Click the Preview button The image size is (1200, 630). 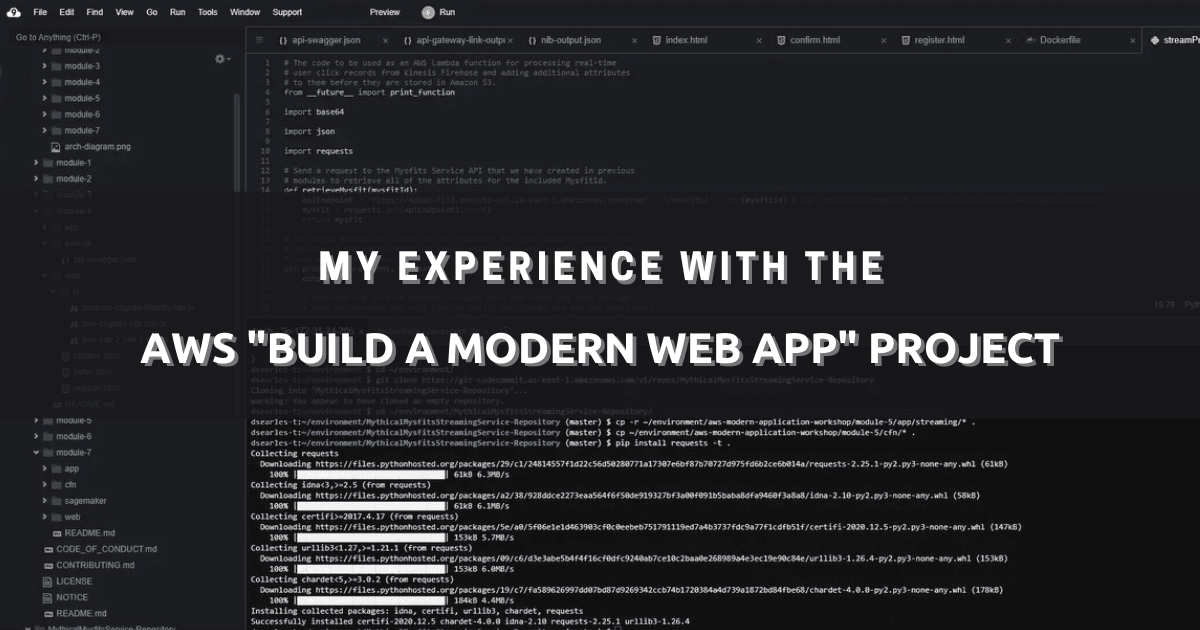pos(385,12)
